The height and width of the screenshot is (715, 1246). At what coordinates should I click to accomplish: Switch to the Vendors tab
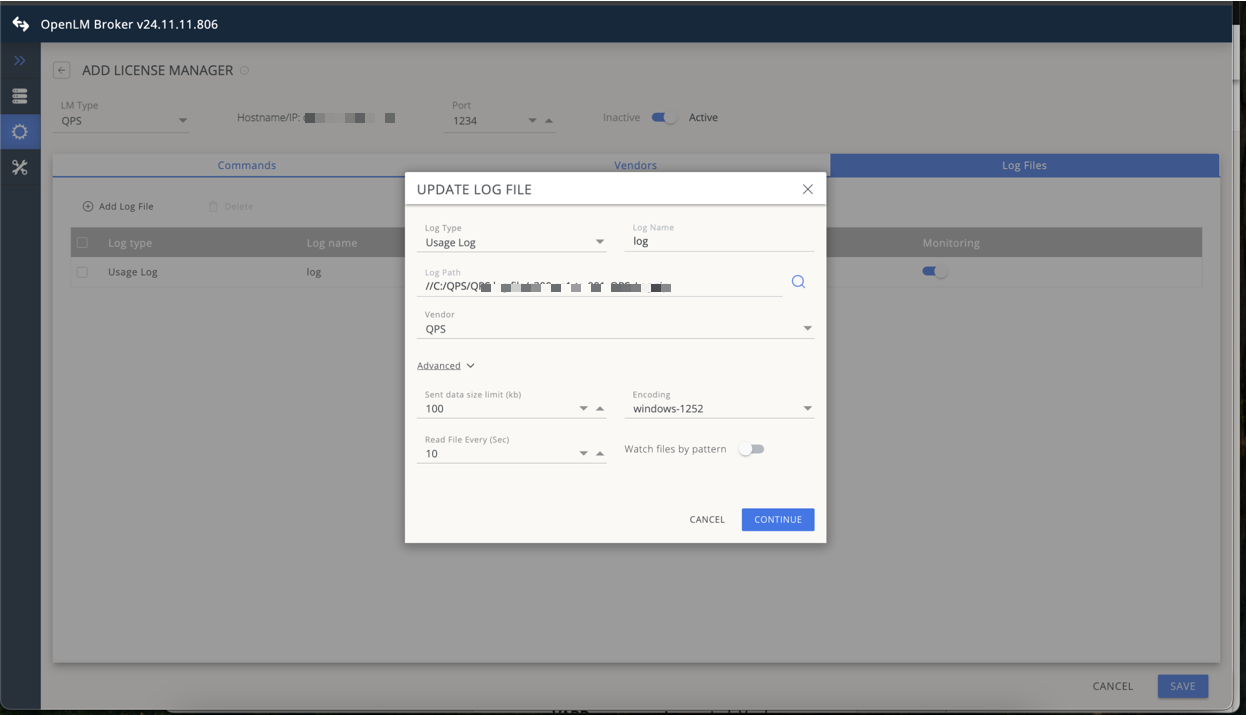[635, 165]
